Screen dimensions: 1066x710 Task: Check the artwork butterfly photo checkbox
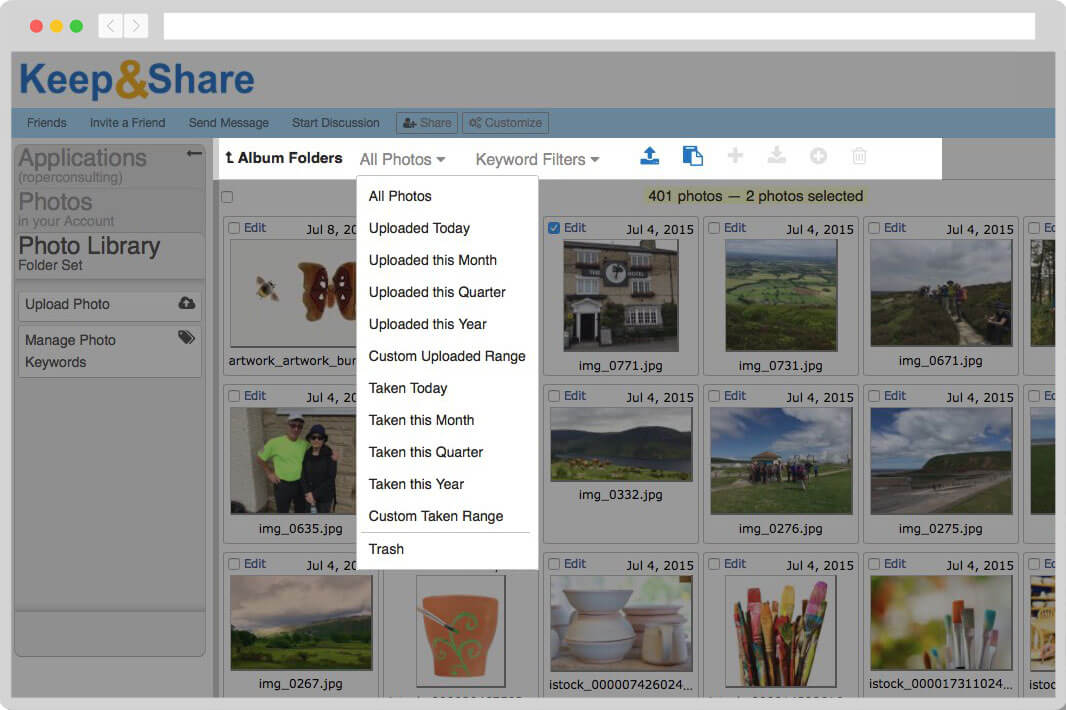(234, 228)
